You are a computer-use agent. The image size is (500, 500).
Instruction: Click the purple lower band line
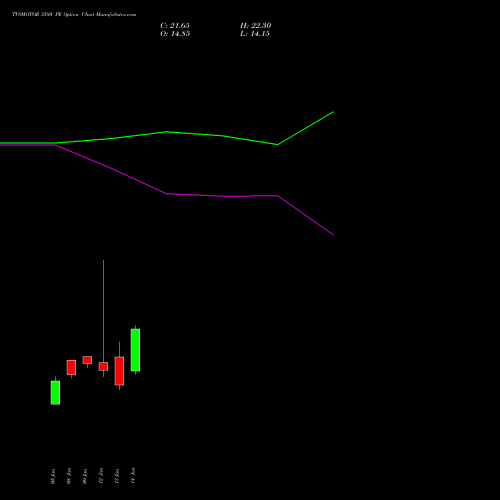point(167,194)
